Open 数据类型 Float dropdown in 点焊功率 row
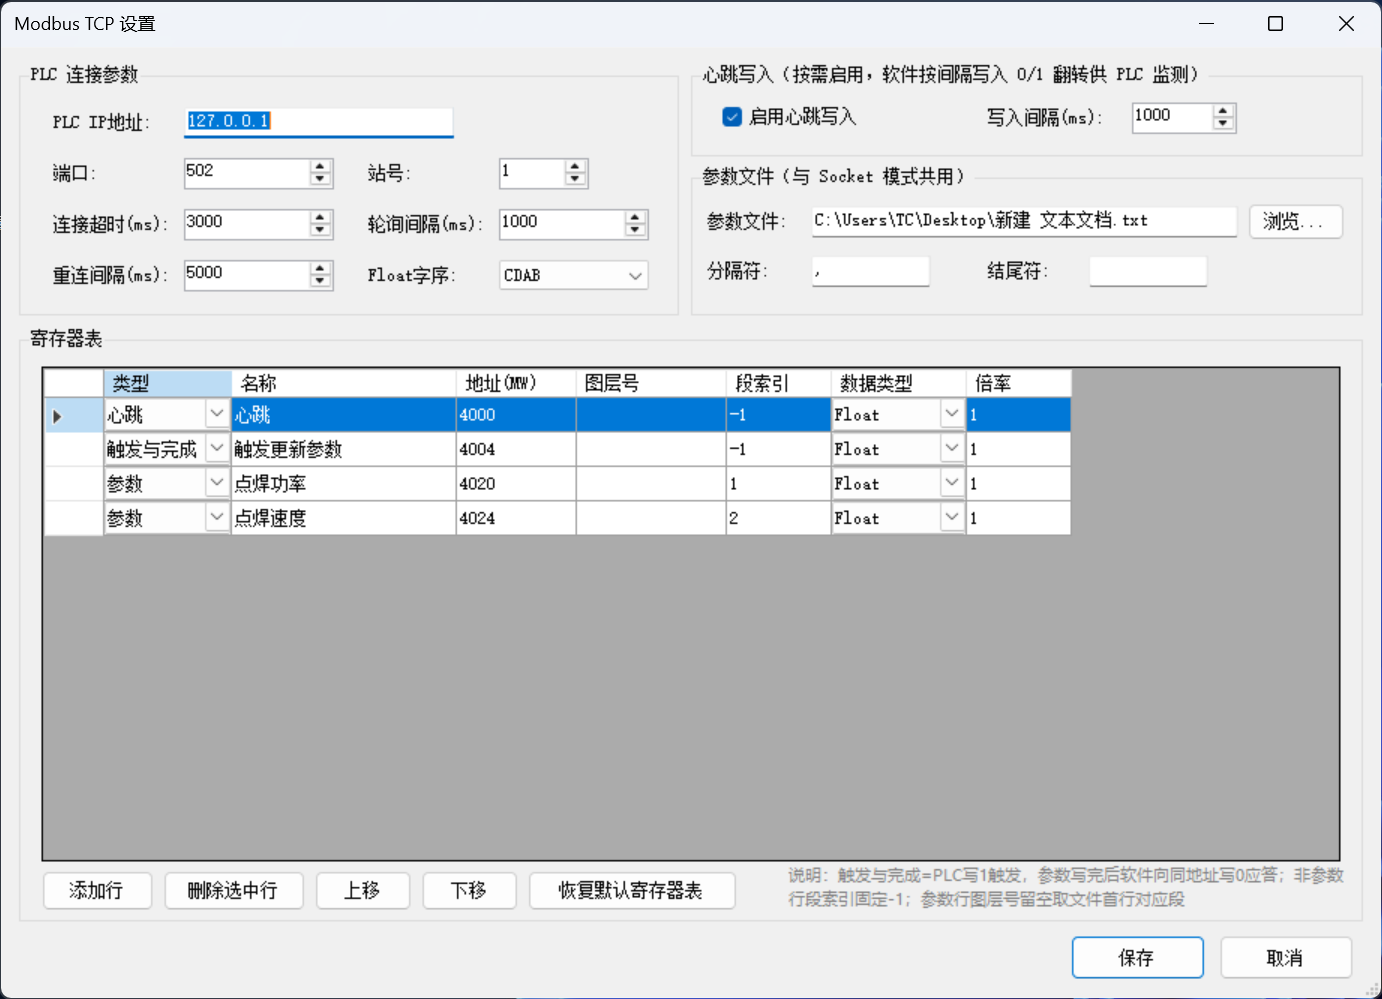The width and height of the screenshot is (1382, 999). click(x=952, y=483)
